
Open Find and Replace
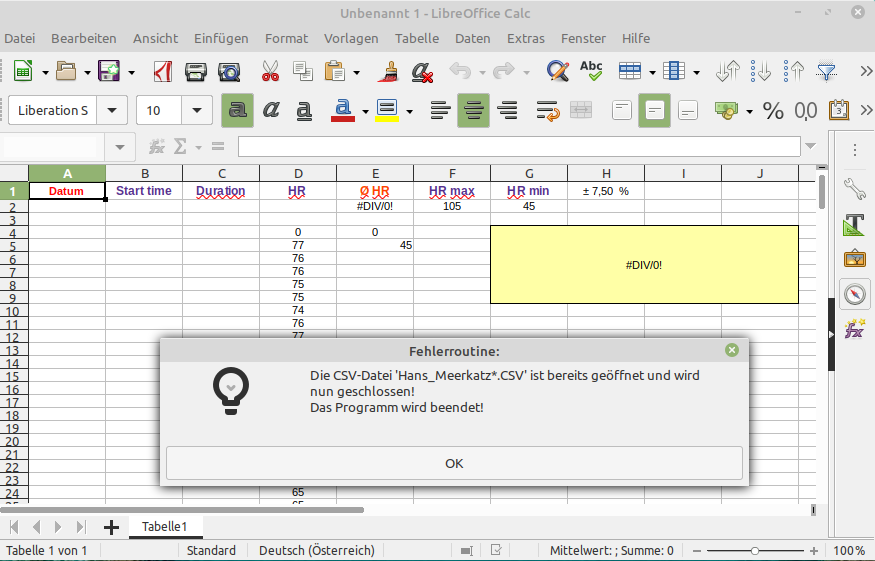(557, 71)
